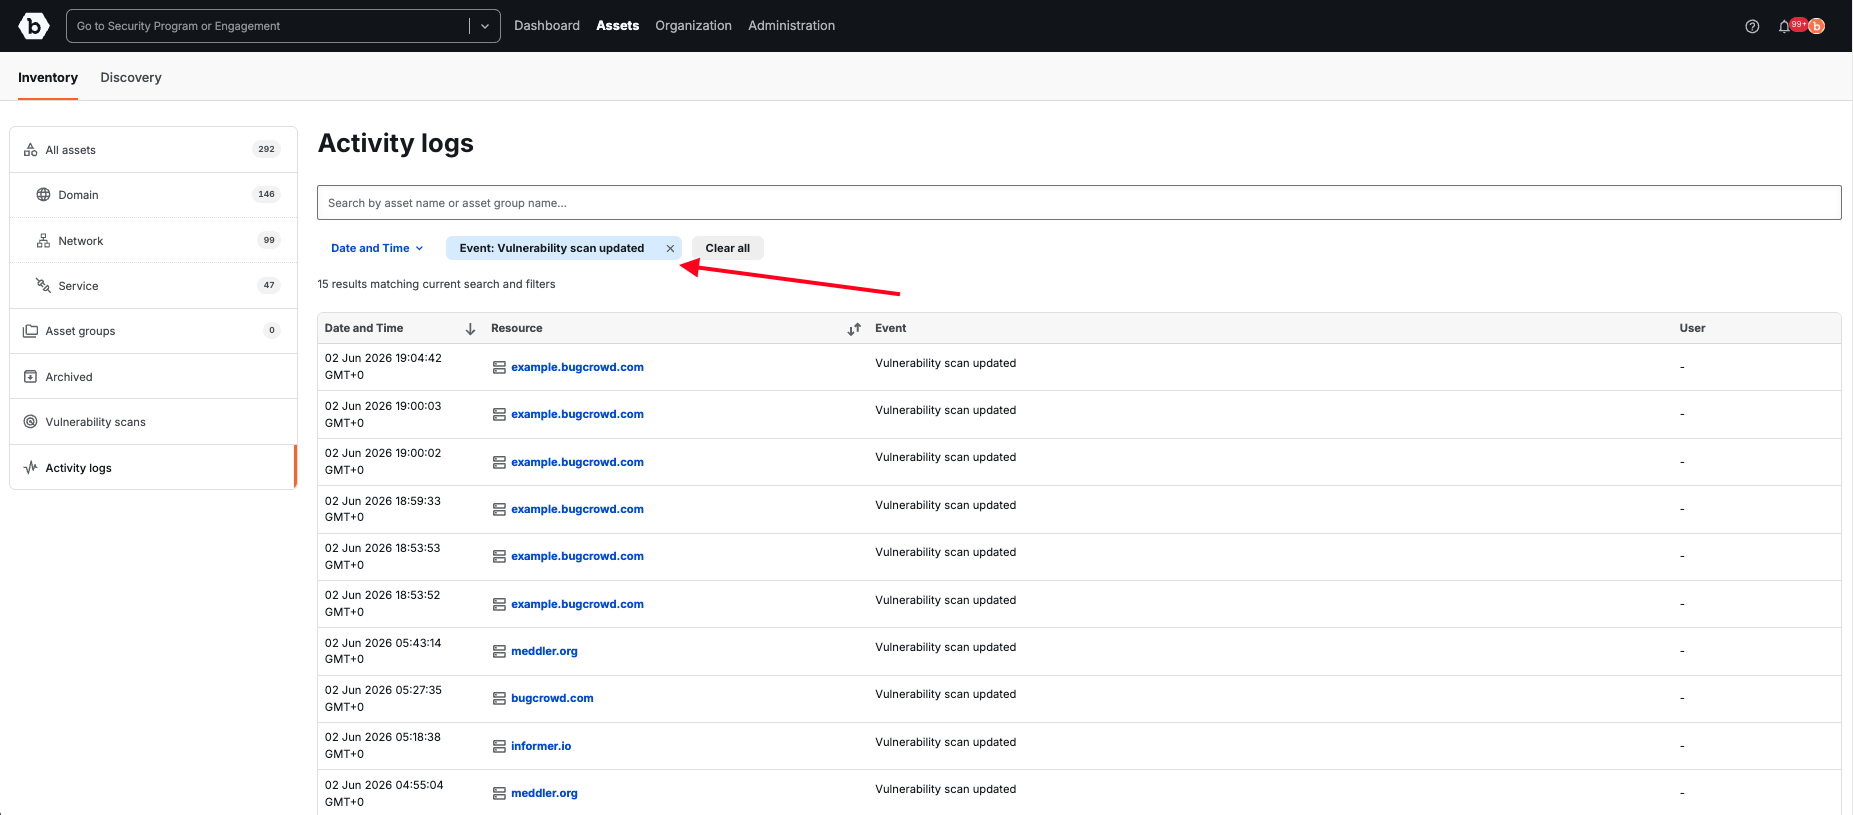Click the Vulnerability scans target icon
Screen dimensions: 1853x815
coord(31,422)
